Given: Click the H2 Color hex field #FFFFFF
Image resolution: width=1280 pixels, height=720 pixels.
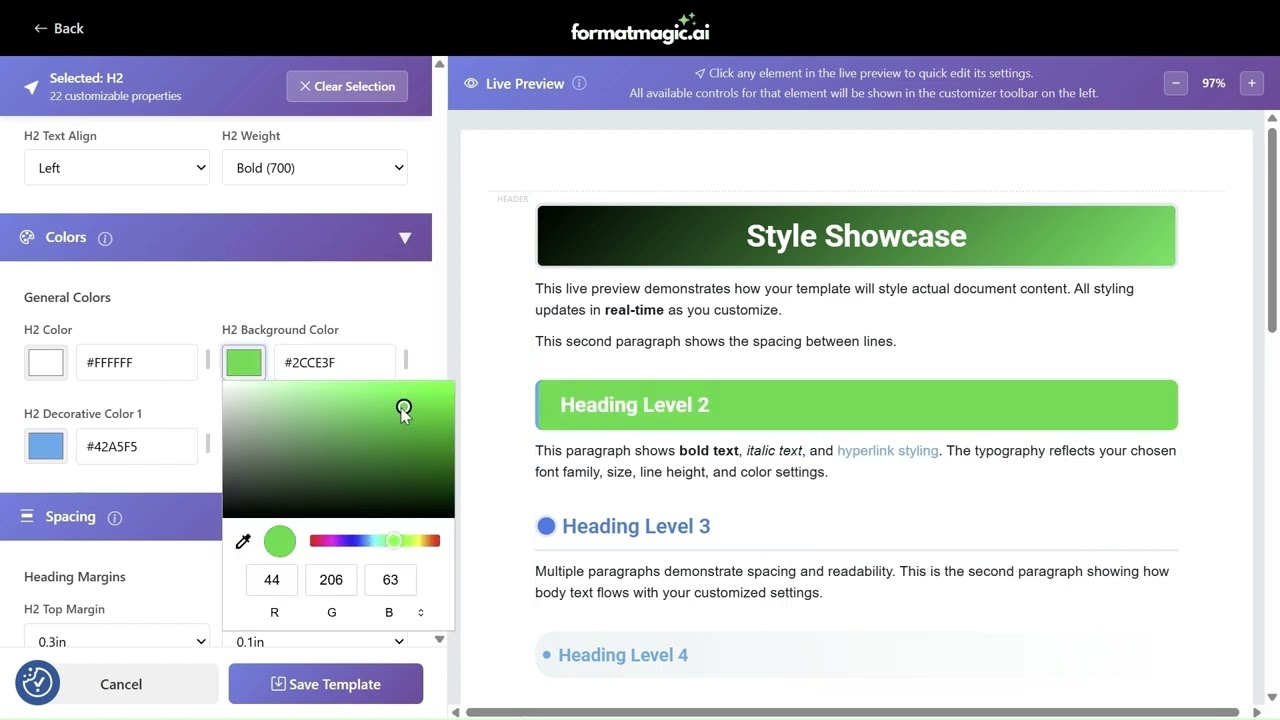Looking at the screenshot, I should pyautogui.click(x=137, y=362).
